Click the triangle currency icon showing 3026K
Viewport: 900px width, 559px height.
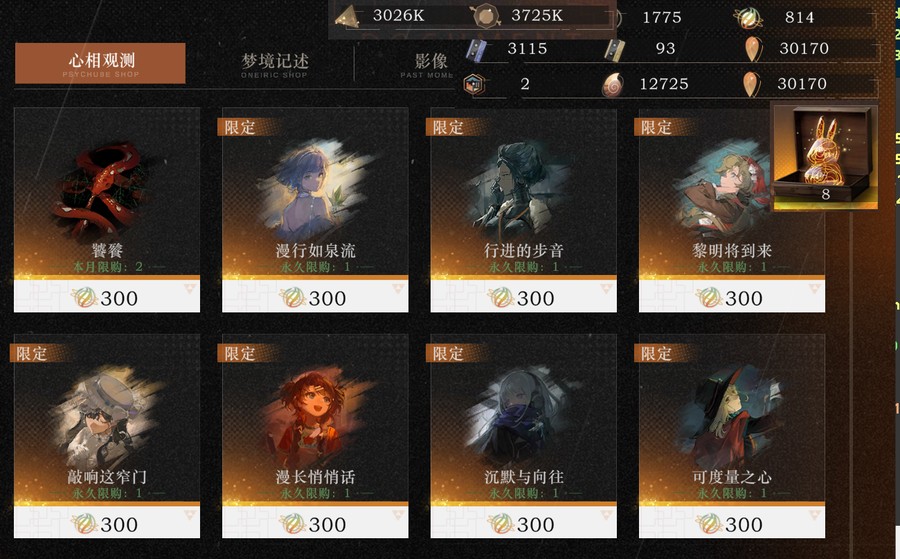(x=347, y=16)
